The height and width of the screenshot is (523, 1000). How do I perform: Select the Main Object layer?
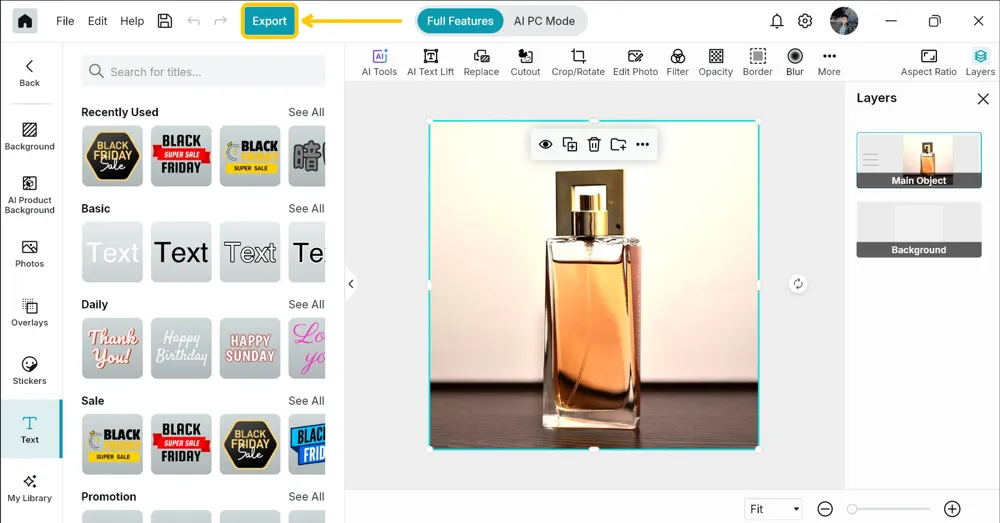tap(918, 160)
